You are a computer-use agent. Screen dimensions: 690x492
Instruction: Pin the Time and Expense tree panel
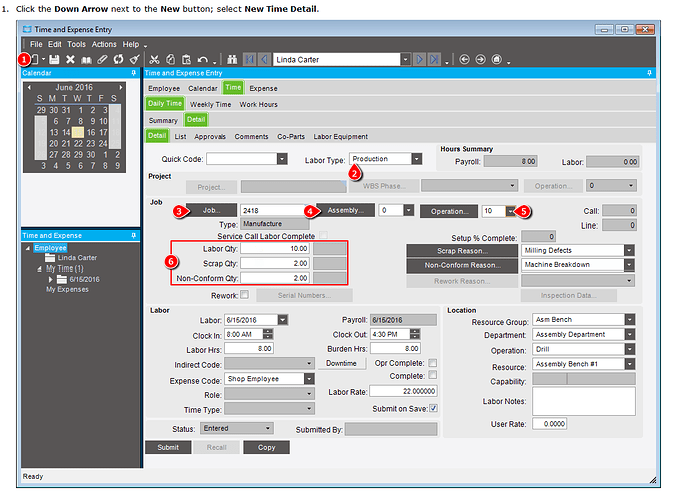click(134, 236)
